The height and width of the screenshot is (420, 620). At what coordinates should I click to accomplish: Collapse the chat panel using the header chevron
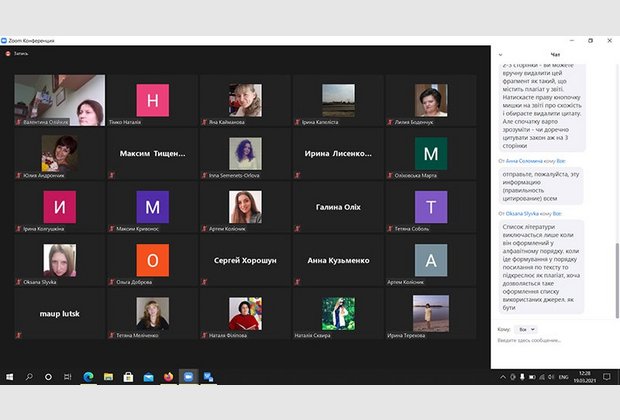(x=500, y=53)
